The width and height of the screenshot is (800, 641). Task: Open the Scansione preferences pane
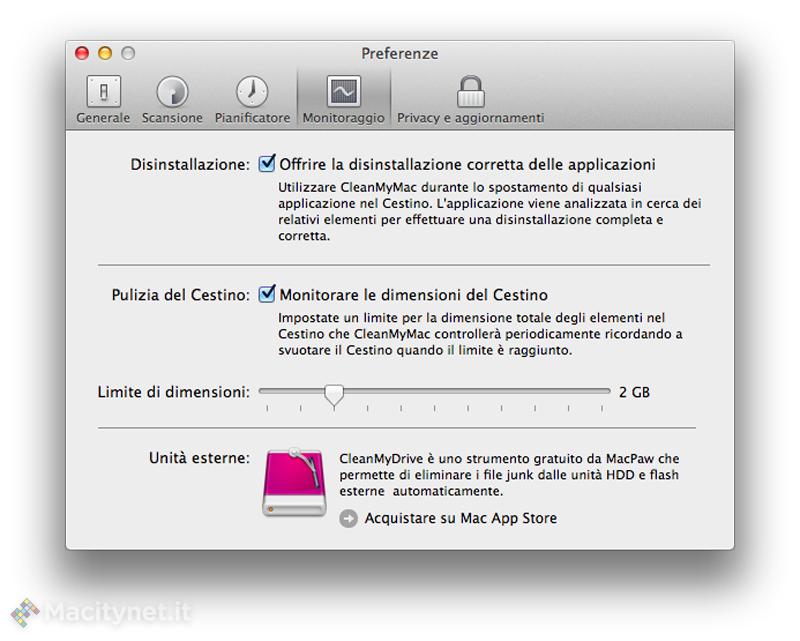point(172,100)
